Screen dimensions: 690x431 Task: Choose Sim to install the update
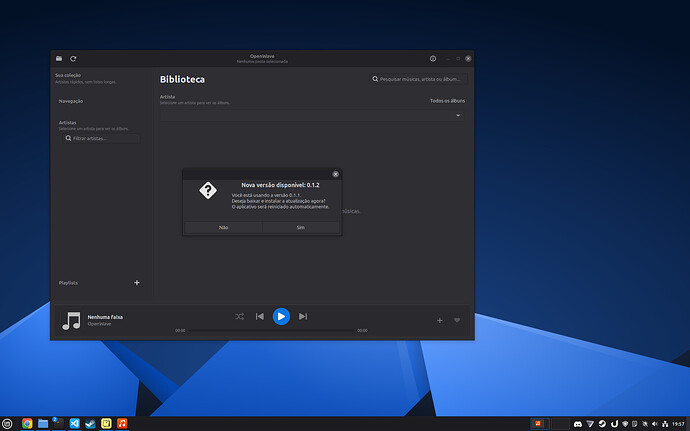click(x=301, y=228)
